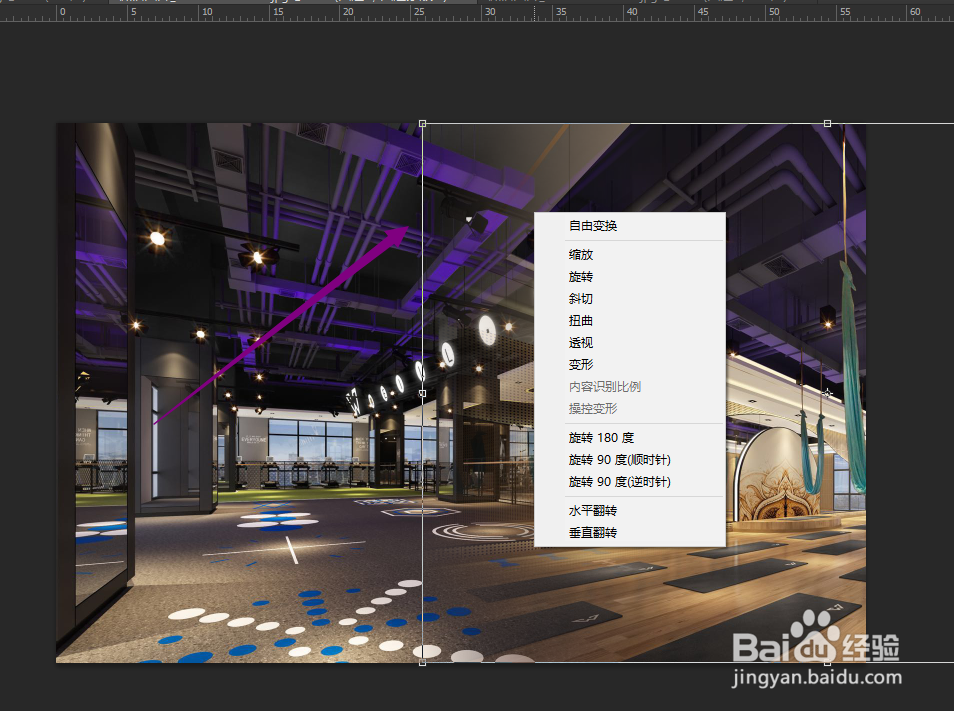Select 旋转 90 度(顺时针)
Viewport: 954px width, 711px height.
(x=630, y=459)
